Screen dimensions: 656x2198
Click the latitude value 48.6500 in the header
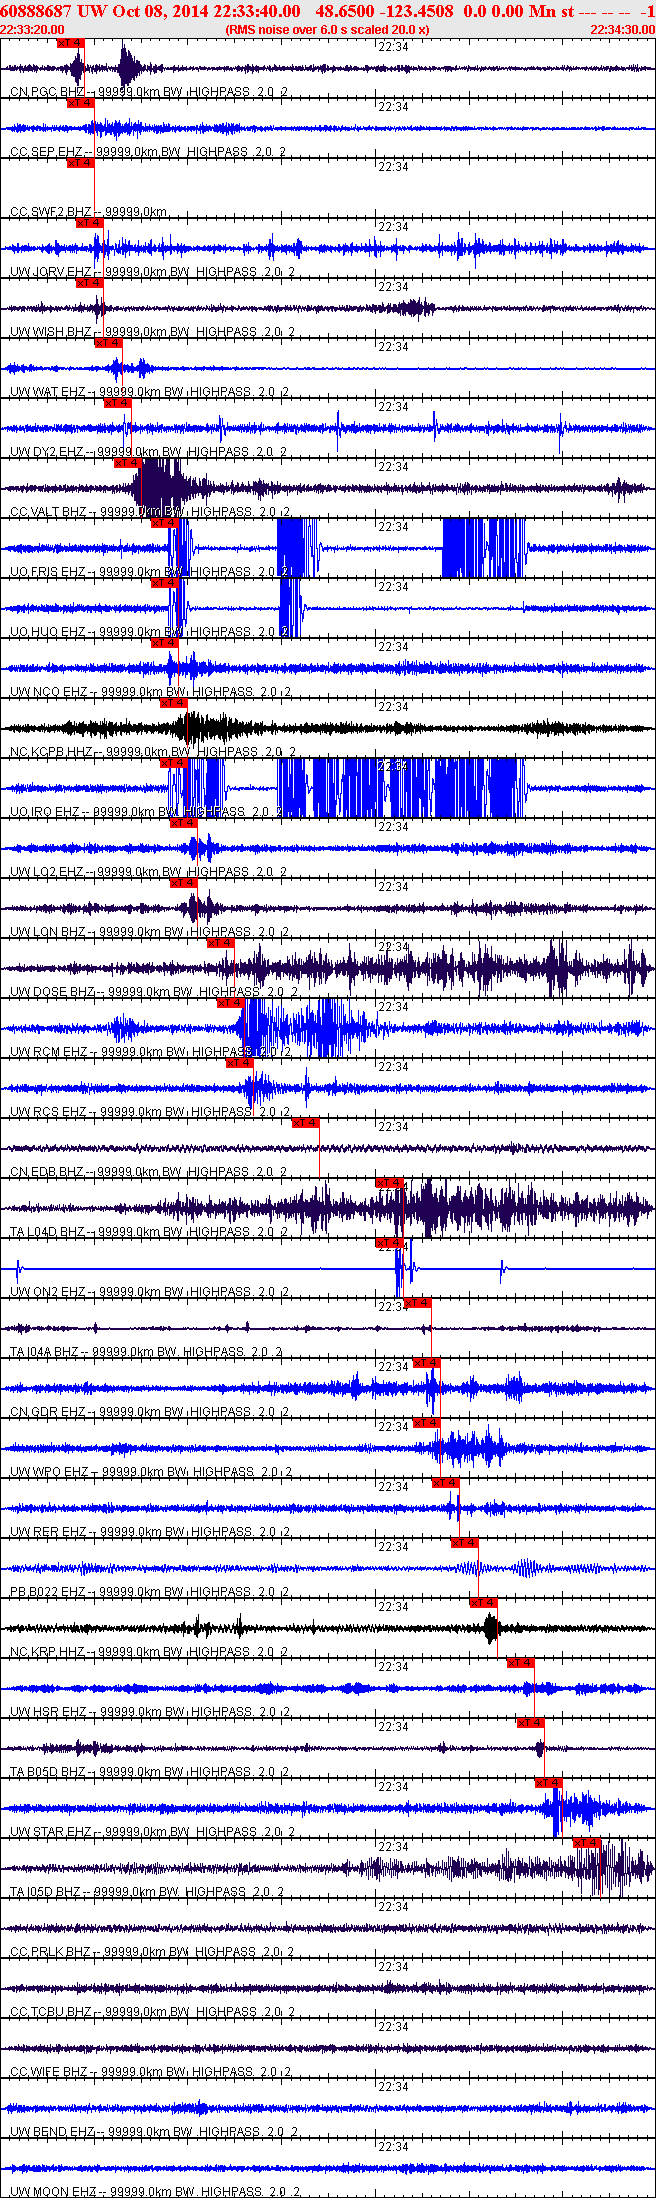[343, 11]
